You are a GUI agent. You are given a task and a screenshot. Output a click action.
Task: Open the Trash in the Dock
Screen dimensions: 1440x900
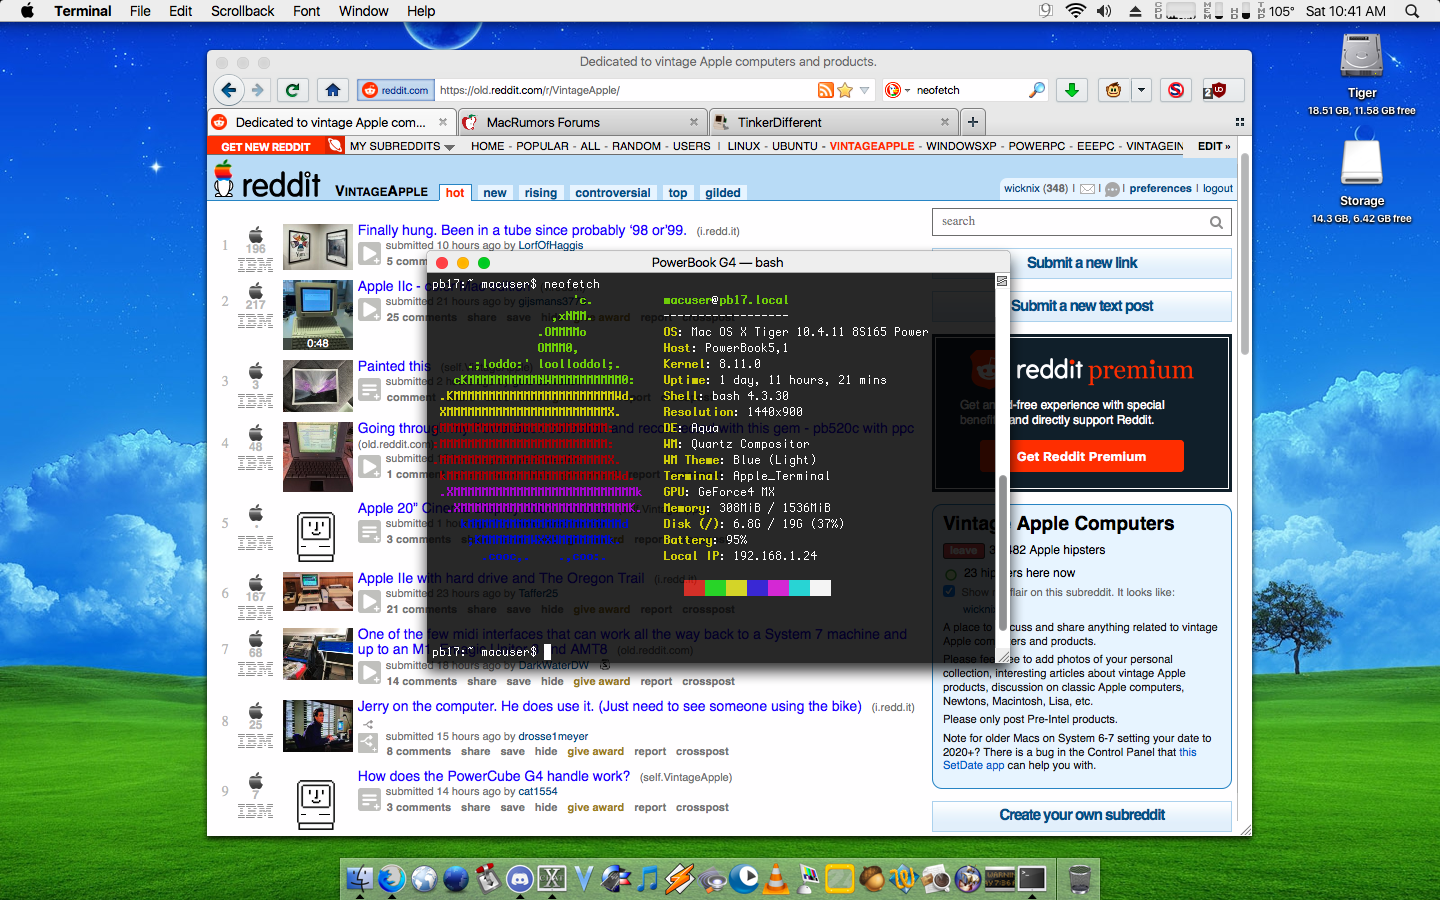(x=1080, y=879)
